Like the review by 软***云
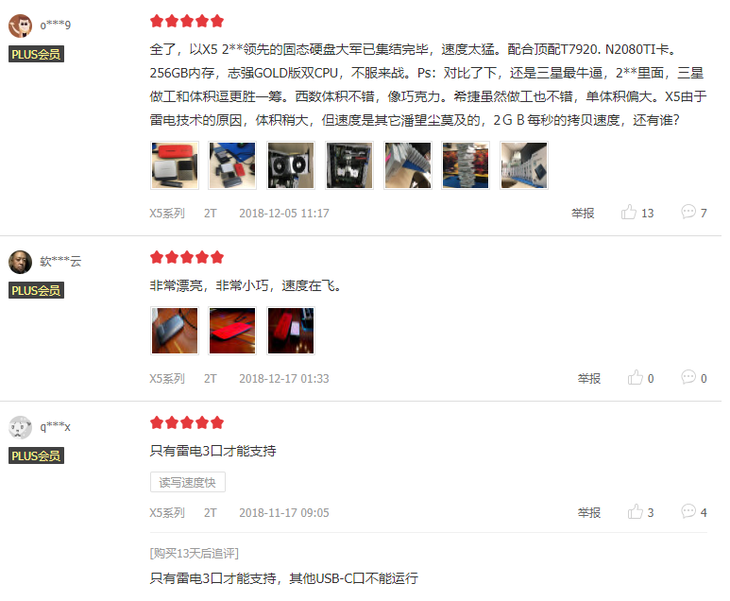The image size is (730, 601). [635, 378]
